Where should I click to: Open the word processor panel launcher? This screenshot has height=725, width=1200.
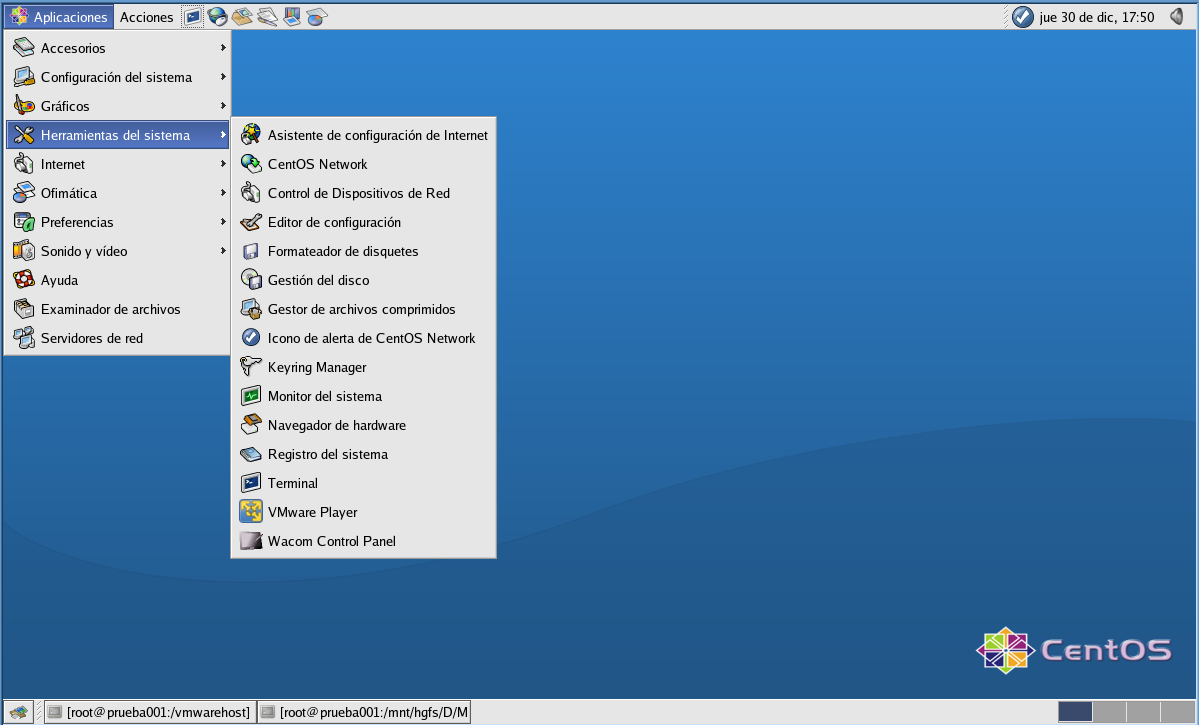click(x=267, y=17)
